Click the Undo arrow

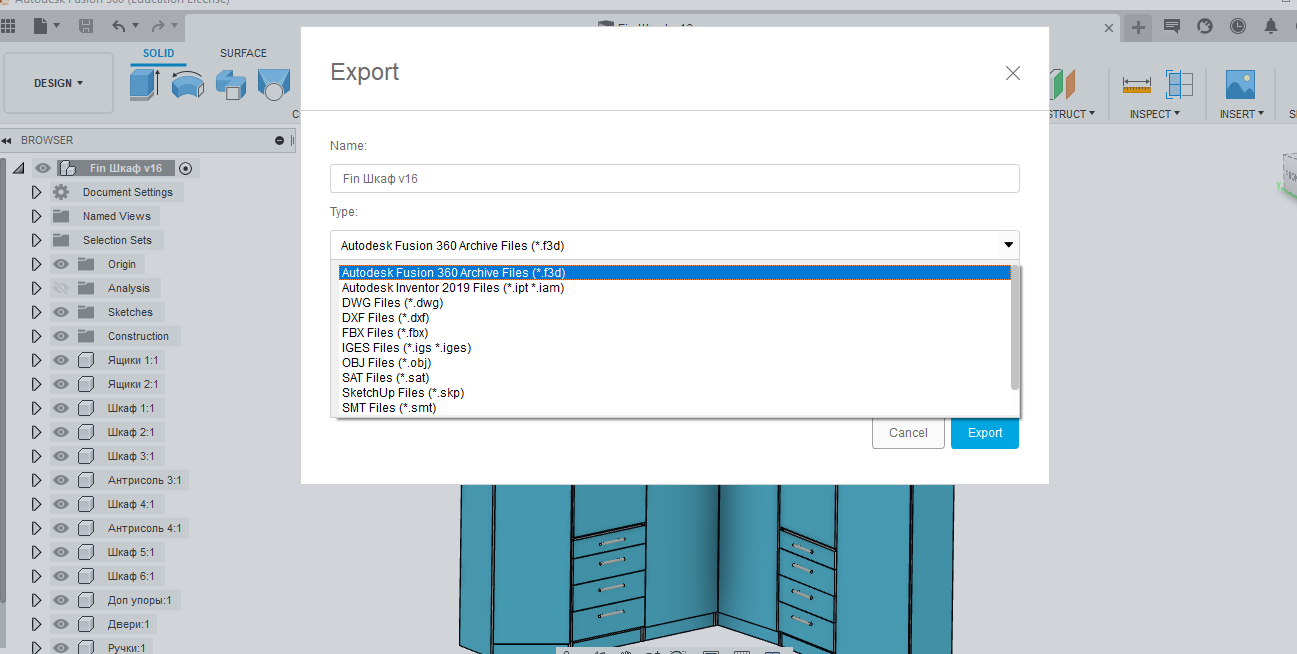coord(120,27)
